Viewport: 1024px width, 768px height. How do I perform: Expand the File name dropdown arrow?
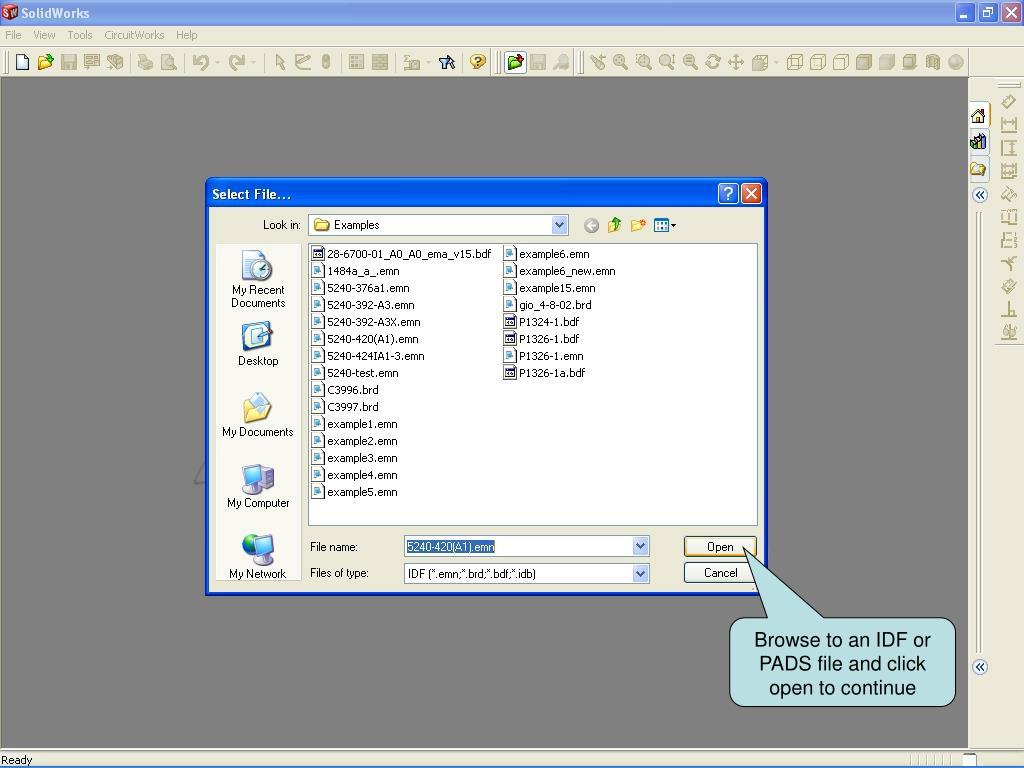pos(641,546)
